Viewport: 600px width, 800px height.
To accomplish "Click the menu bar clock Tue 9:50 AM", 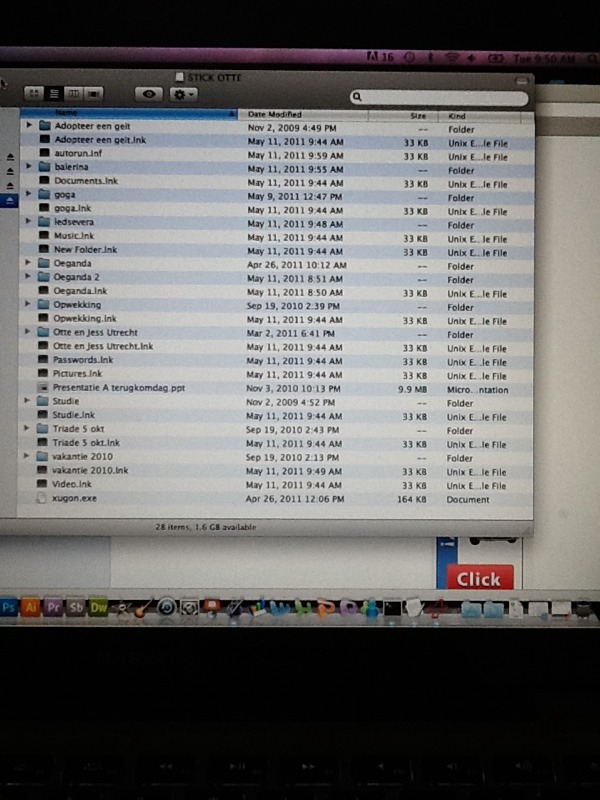I will 544,59.
